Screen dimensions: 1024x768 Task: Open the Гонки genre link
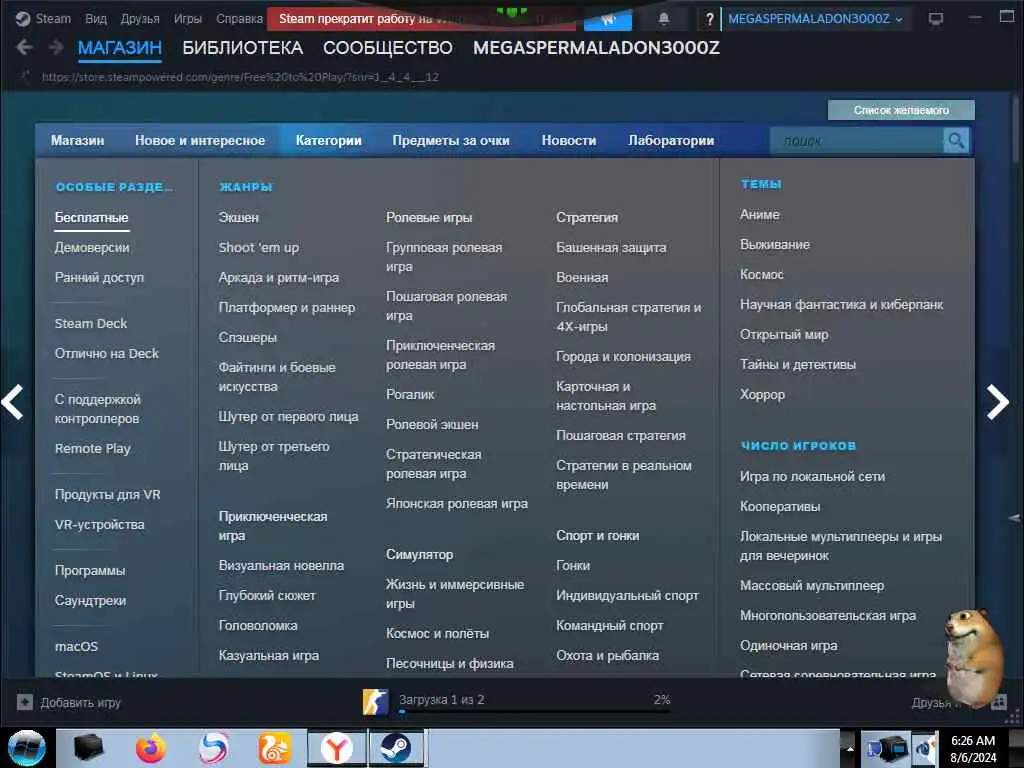click(573, 566)
